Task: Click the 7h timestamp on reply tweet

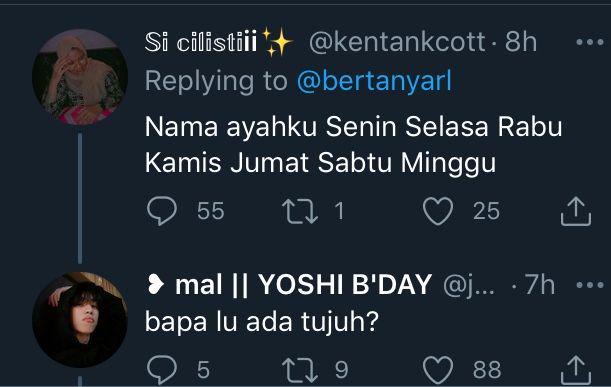Action: point(539,285)
